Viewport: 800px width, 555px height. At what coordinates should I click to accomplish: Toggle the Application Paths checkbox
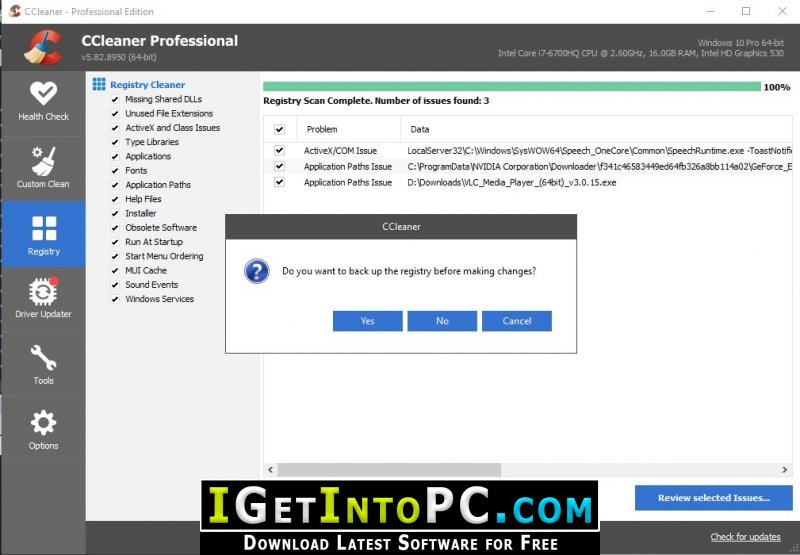115,185
